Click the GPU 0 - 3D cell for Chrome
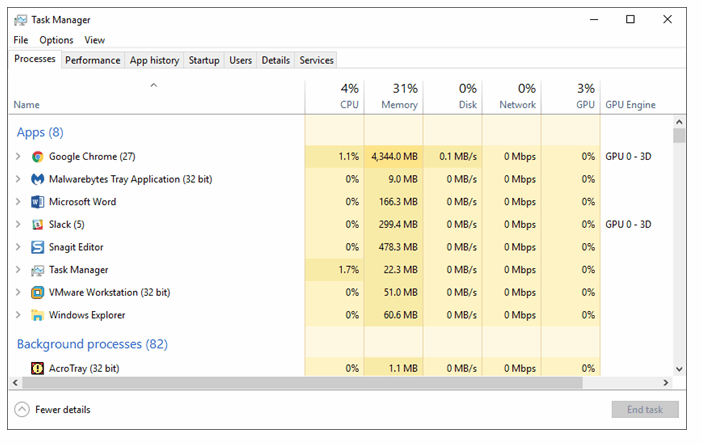The height and width of the screenshot is (445, 702). click(x=628, y=157)
